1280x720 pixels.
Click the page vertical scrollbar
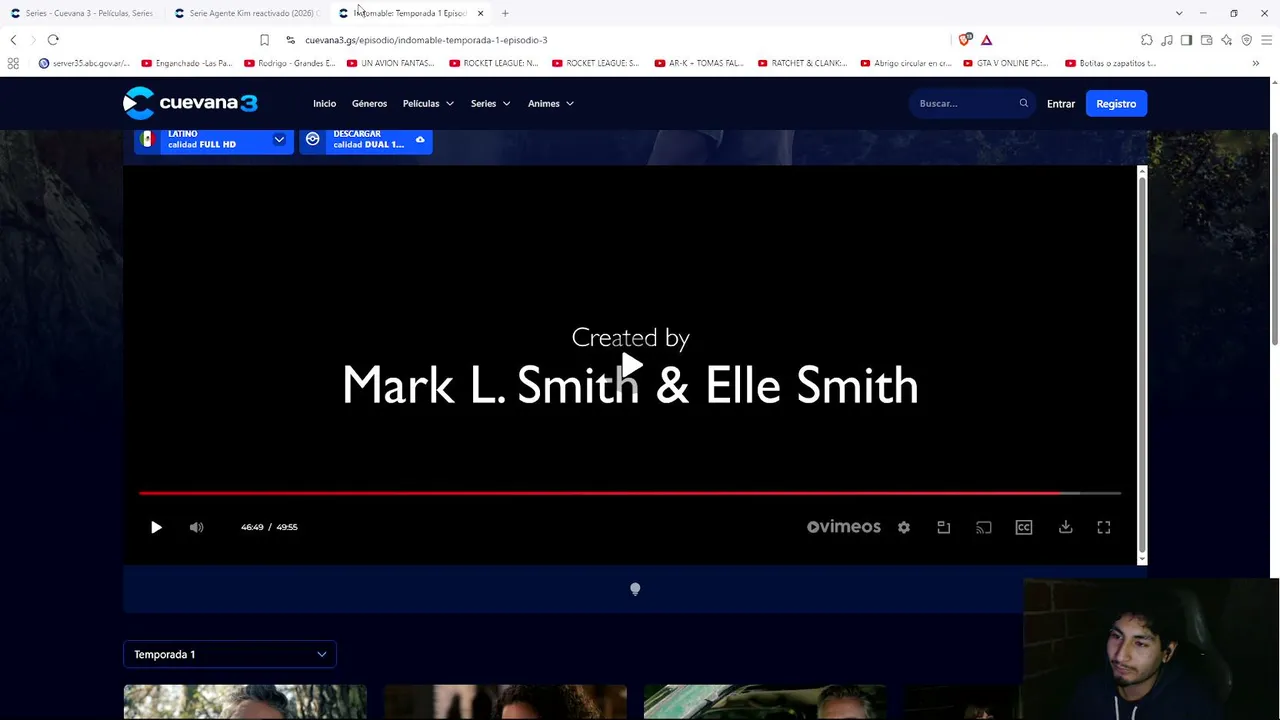1274,238
